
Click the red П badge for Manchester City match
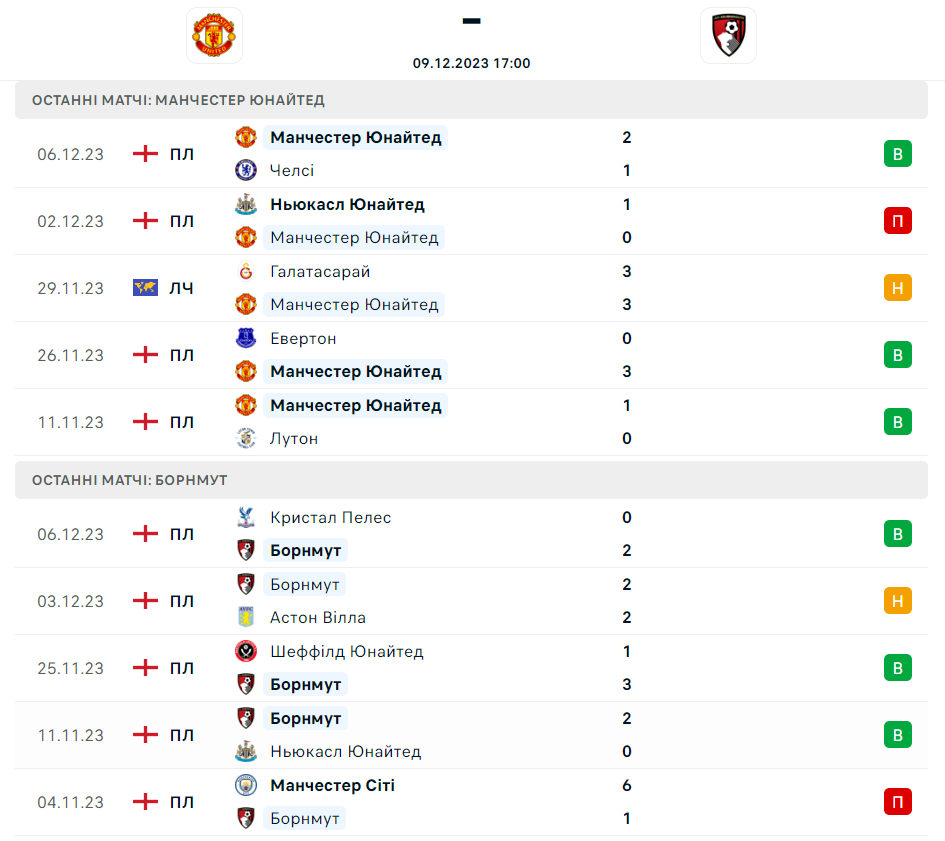(897, 802)
